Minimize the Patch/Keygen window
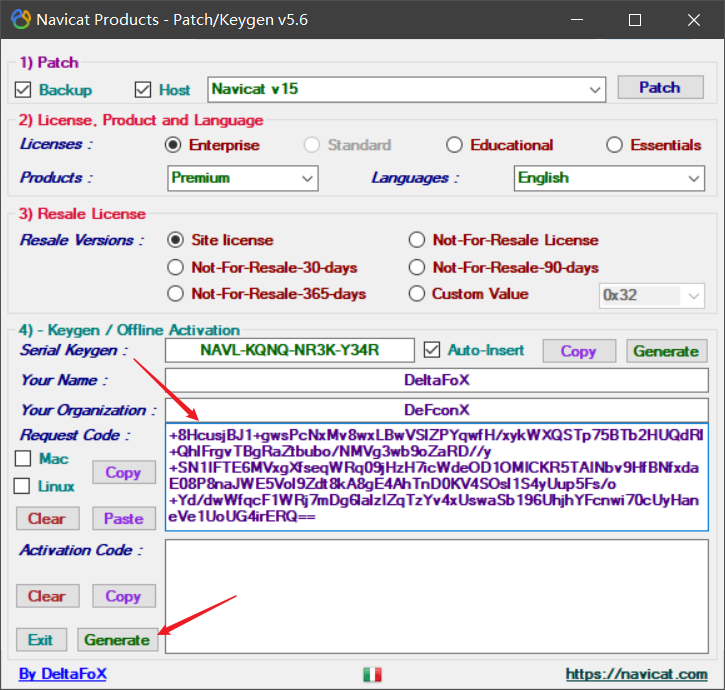 click(x=577, y=20)
